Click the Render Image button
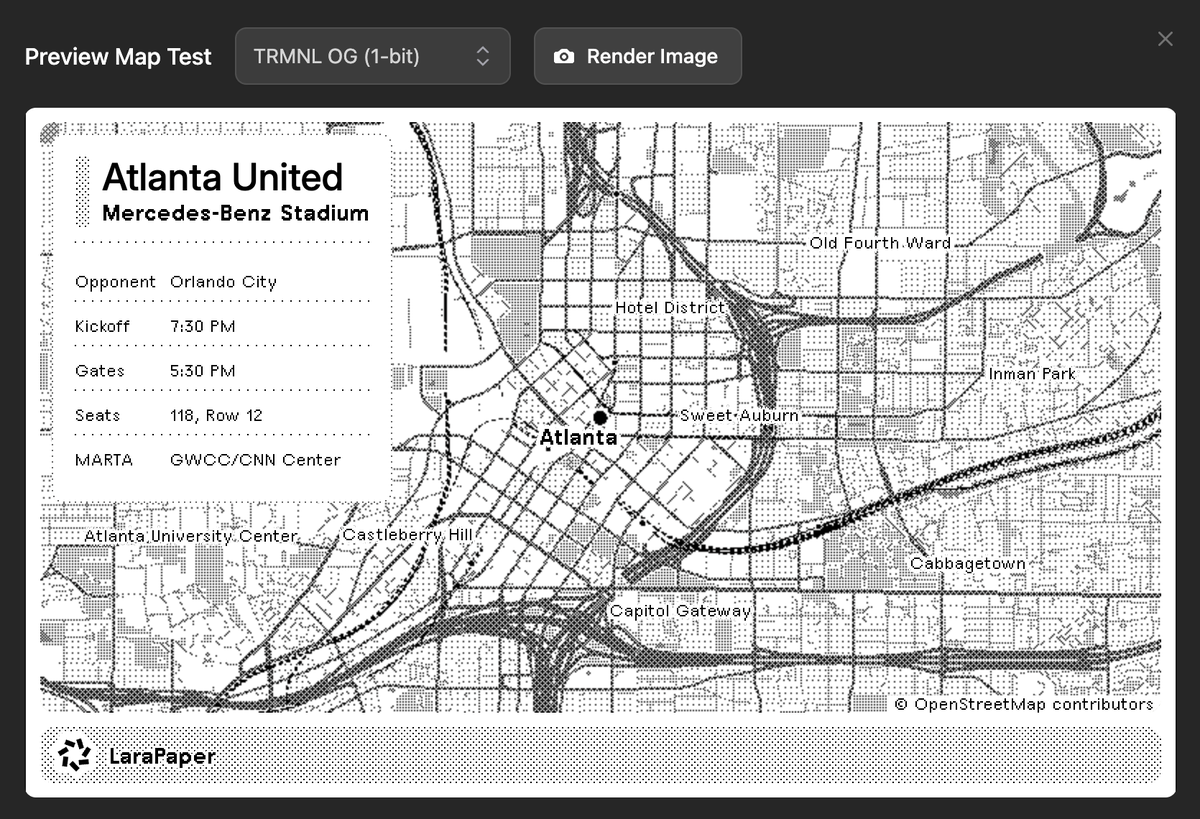The image size is (1200, 819). click(638, 56)
